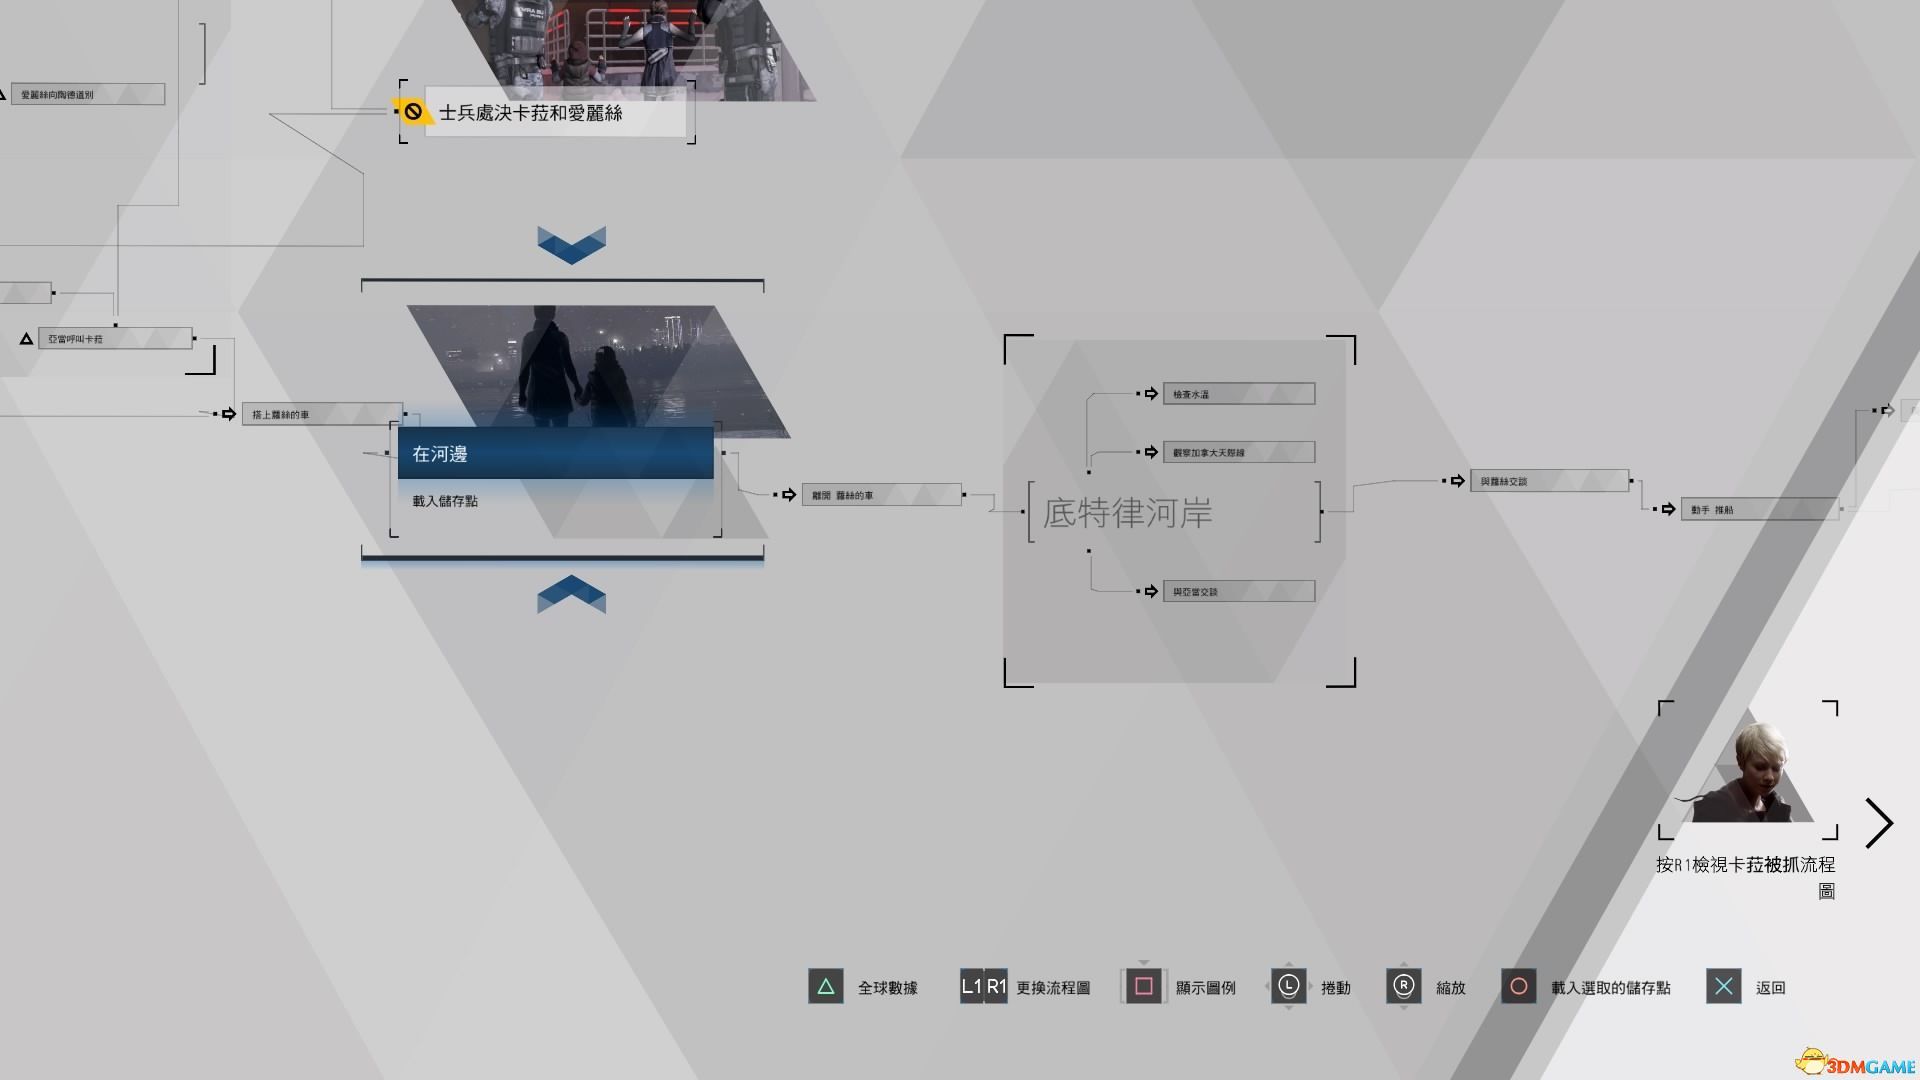The width and height of the screenshot is (1920, 1080).
Task: Click the 顯示圖例 square icon
Action: [x=1141, y=986]
